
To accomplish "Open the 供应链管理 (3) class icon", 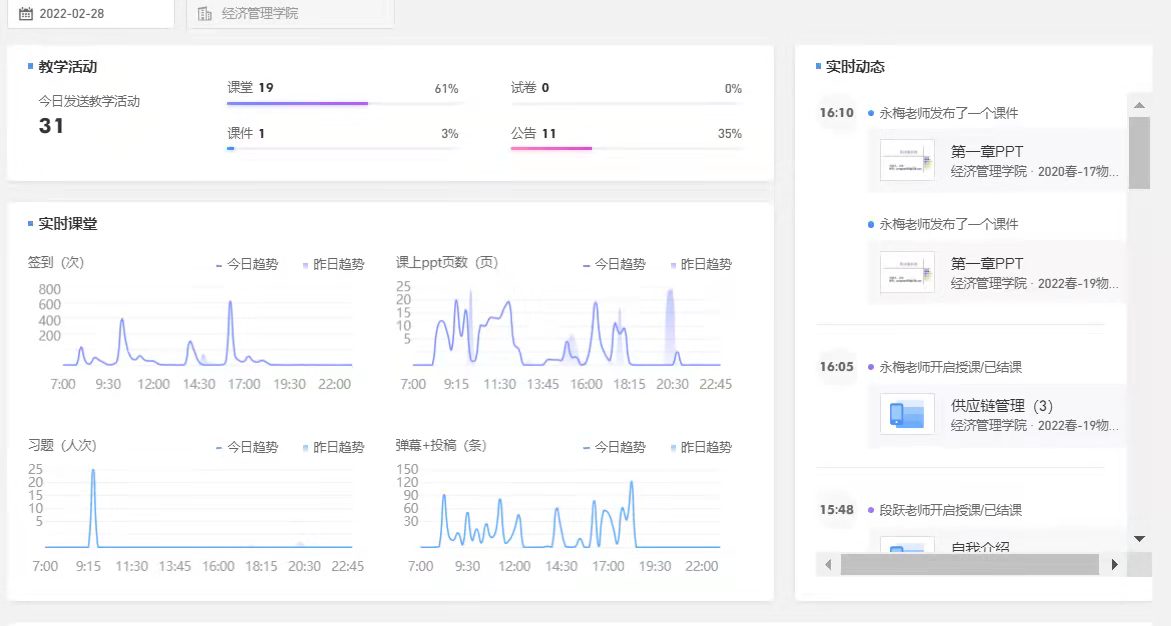I will (907, 414).
